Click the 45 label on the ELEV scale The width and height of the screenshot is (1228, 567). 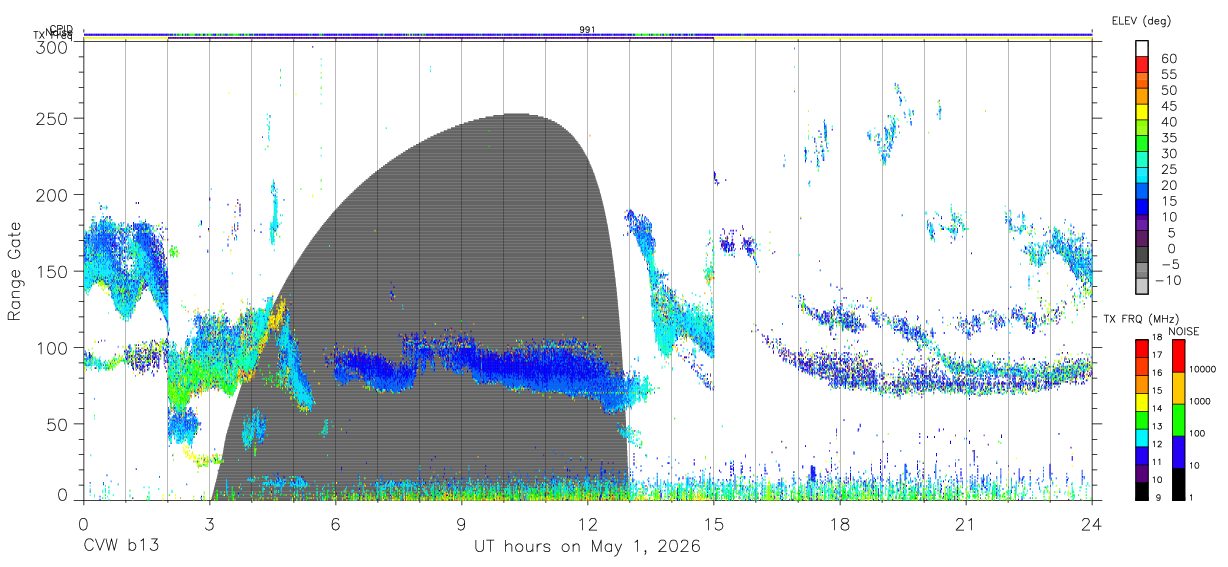[x=1169, y=106]
